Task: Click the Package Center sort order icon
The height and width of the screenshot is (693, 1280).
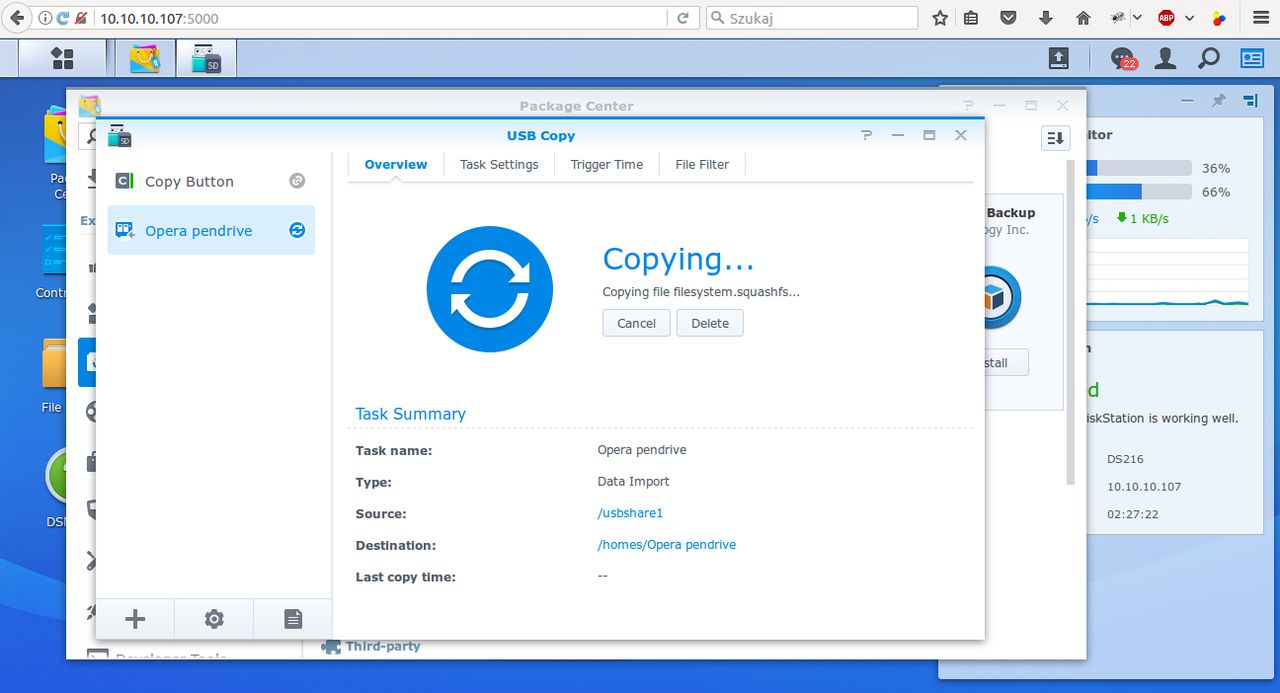Action: point(1055,138)
